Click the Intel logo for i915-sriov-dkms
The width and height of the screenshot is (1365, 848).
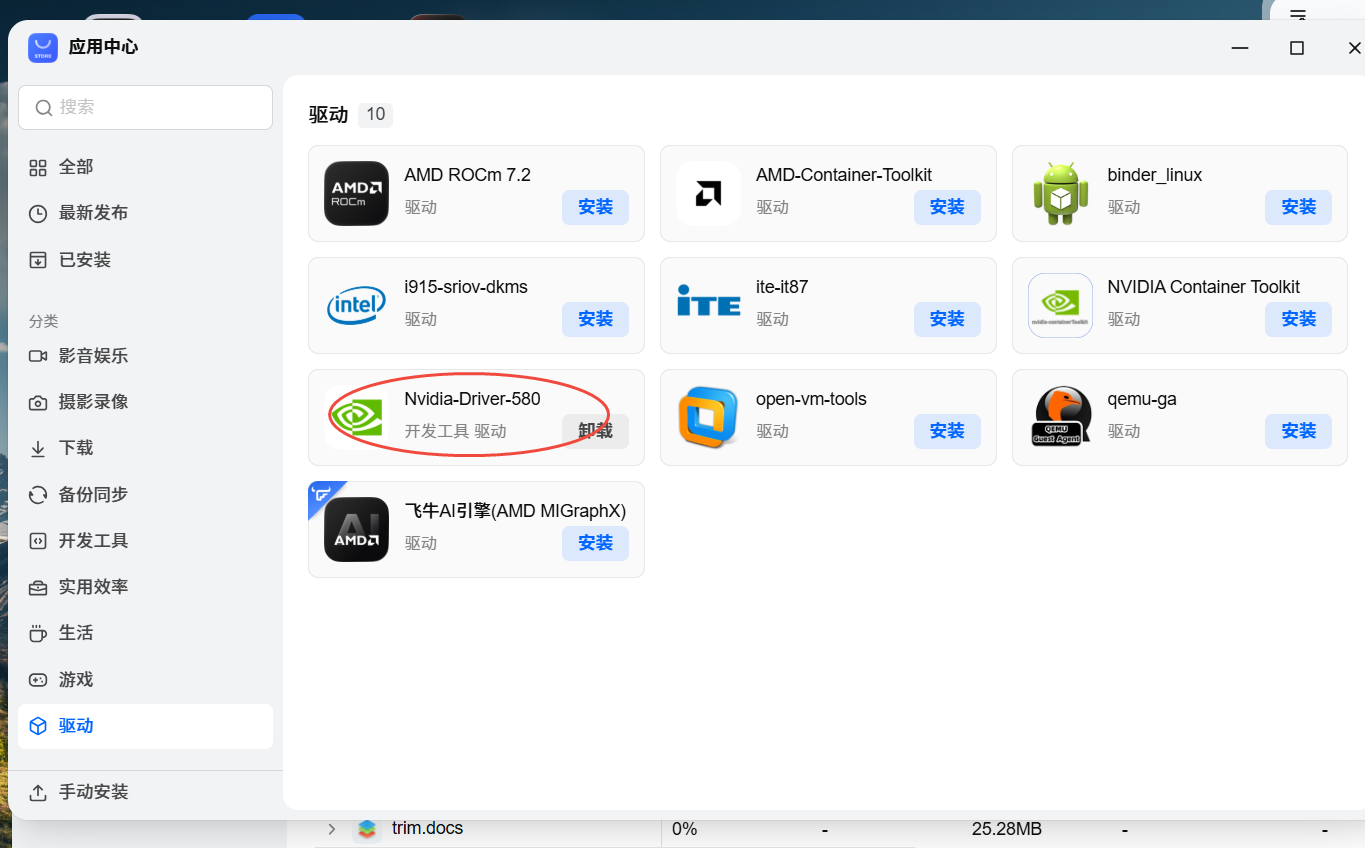[x=356, y=305]
